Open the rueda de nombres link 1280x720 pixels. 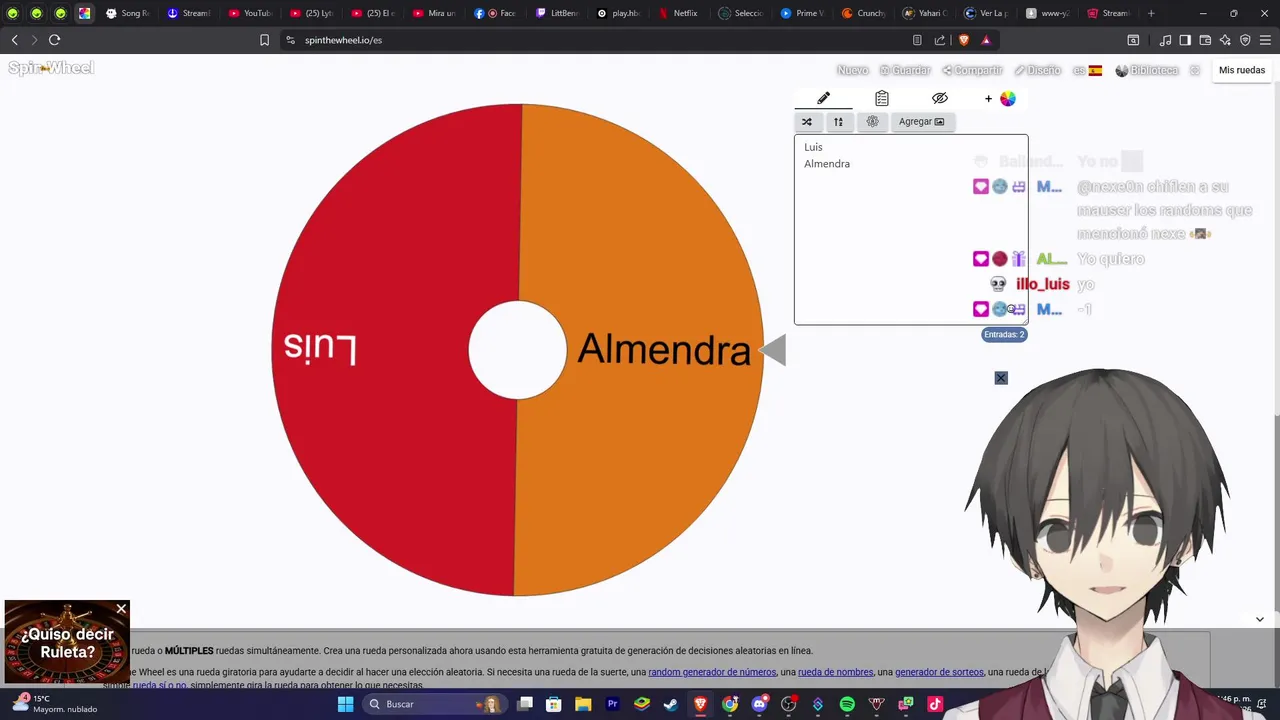coord(835,672)
